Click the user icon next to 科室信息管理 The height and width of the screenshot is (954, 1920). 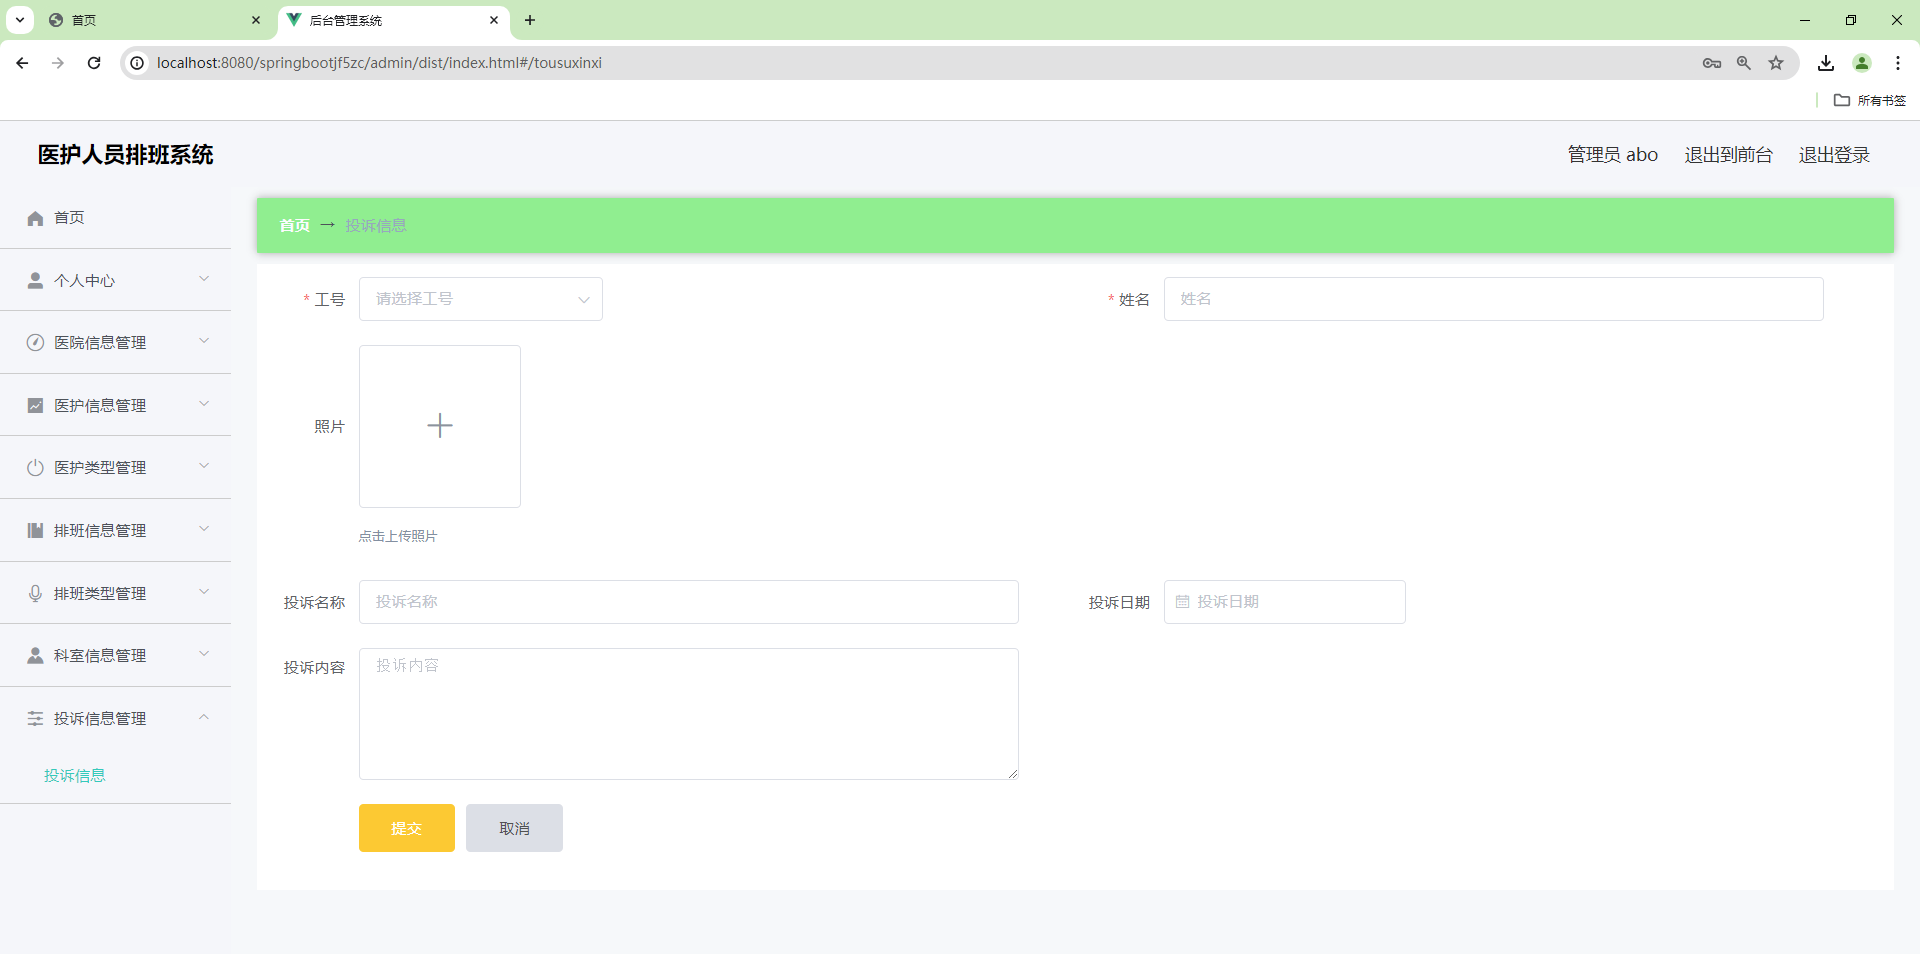35,655
